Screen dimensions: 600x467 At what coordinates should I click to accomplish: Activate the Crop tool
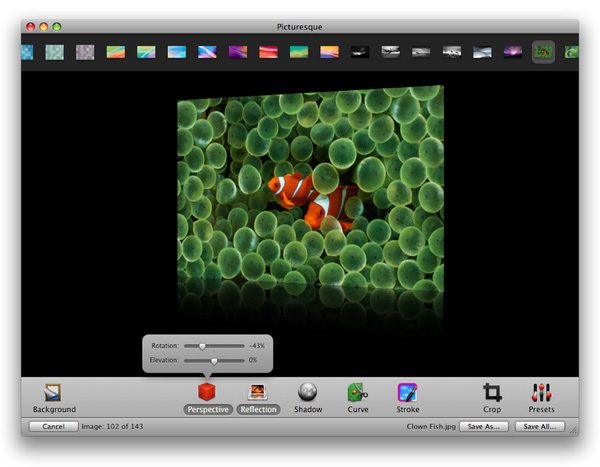click(x=492, y=392)
